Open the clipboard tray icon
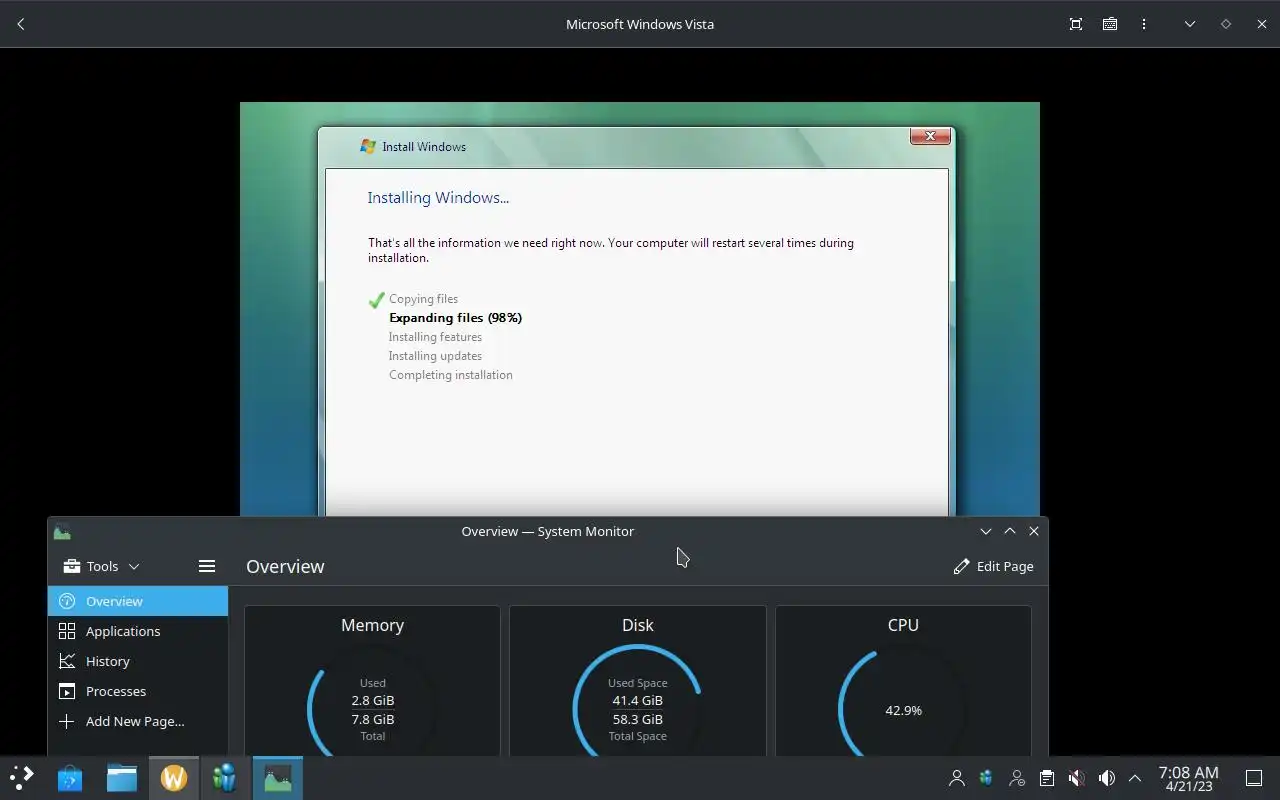 tap(1047, 778)
